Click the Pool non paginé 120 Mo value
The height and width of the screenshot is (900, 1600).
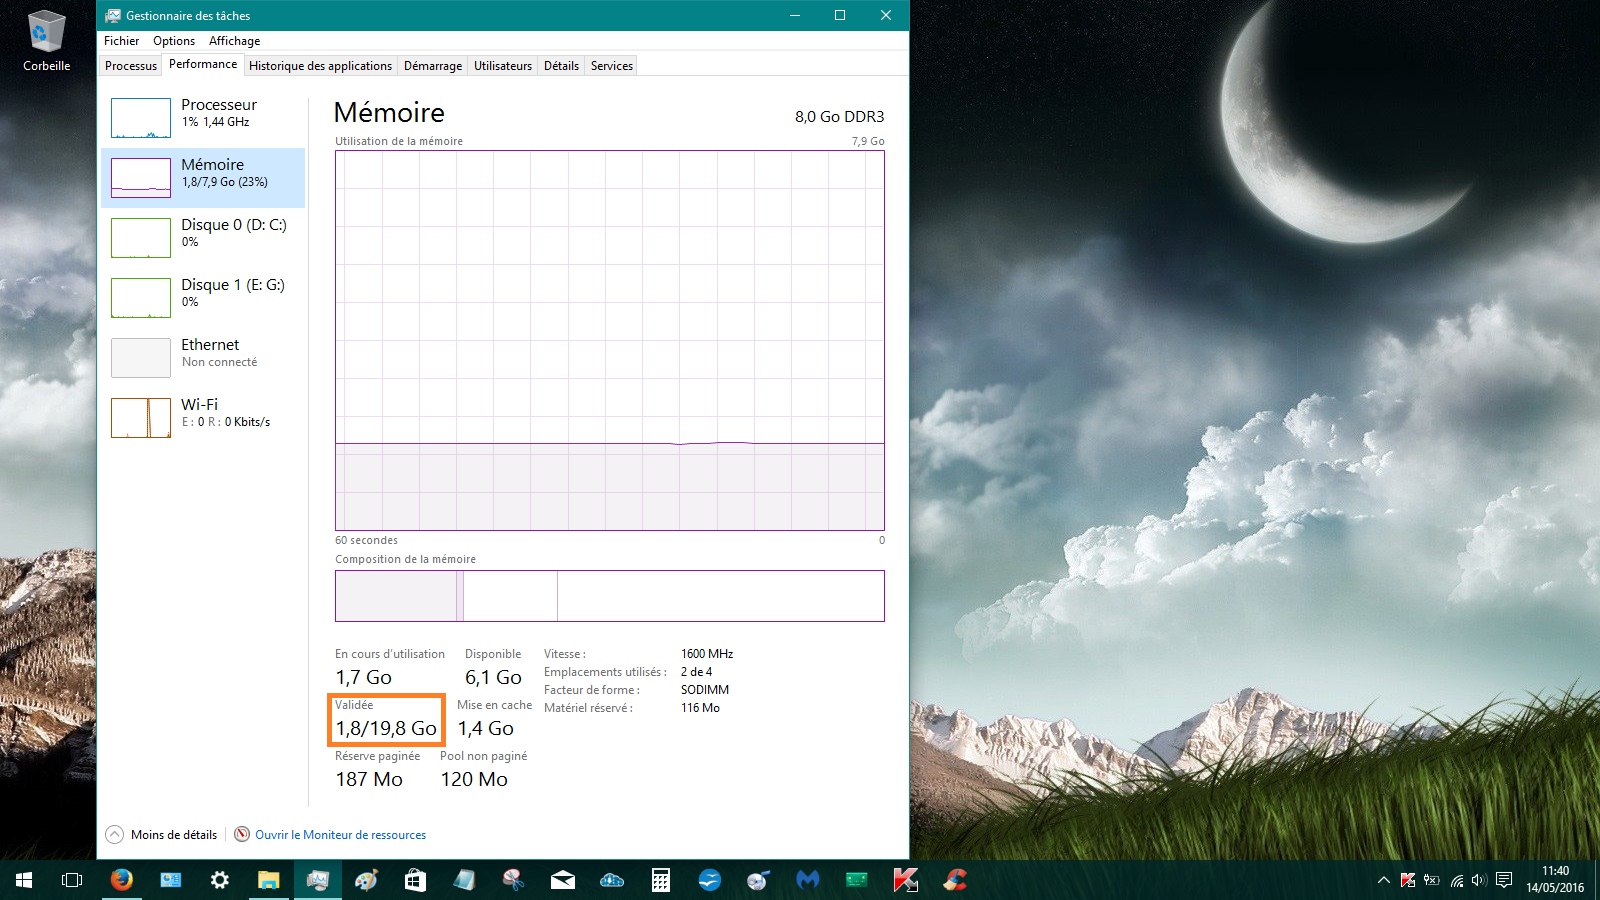(474, 780)
